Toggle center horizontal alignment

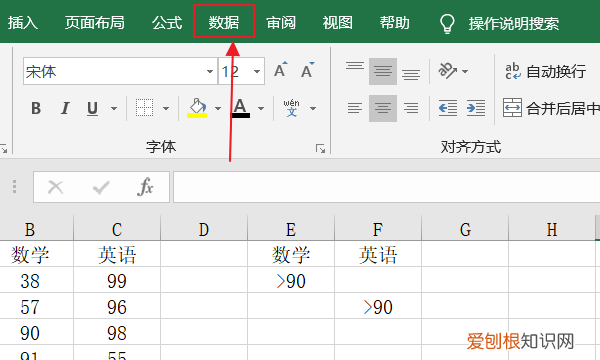(383, 108)
